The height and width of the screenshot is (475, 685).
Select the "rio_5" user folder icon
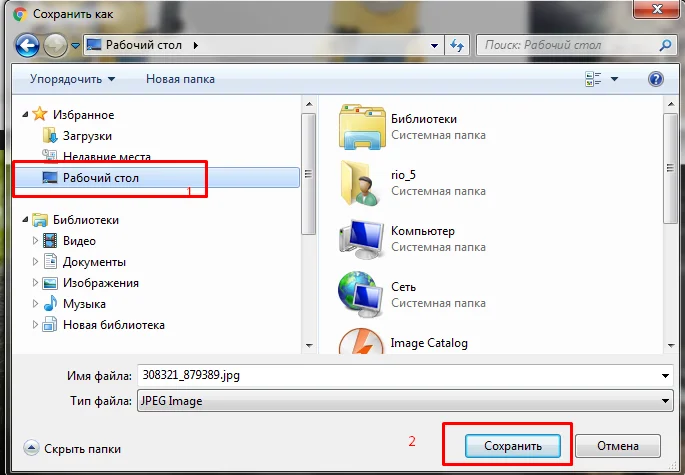pyautogui.click(x=361, y=183)
